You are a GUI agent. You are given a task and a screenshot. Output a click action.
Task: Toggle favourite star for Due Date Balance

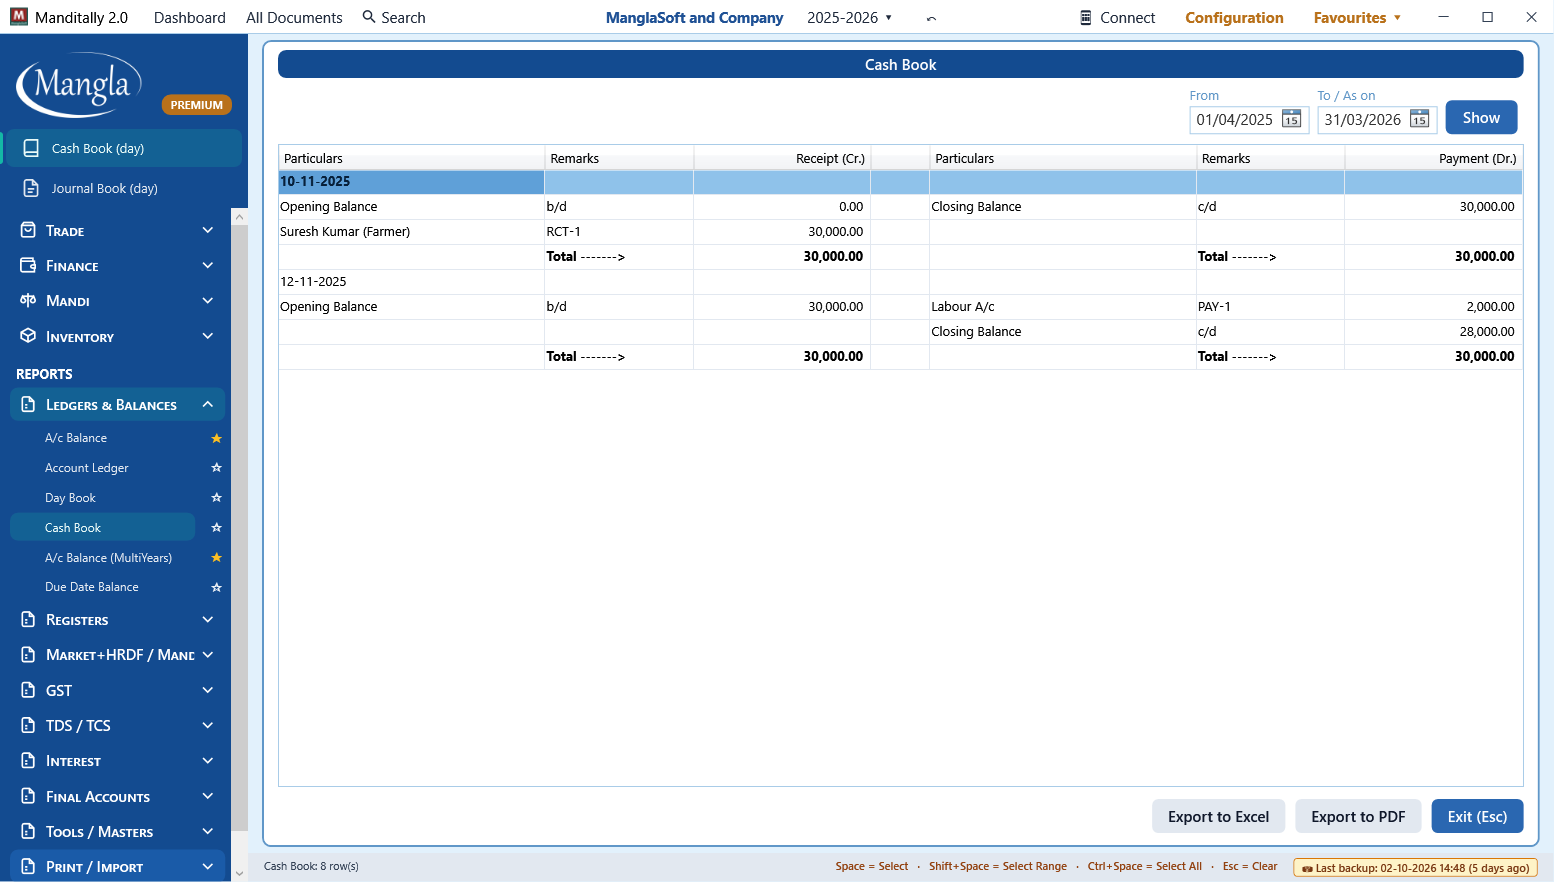[x=216, y=587]
